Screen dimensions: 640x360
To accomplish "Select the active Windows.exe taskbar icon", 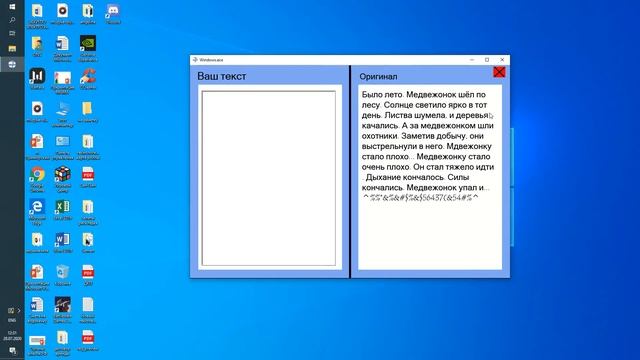I will click(x=12, y=64).
